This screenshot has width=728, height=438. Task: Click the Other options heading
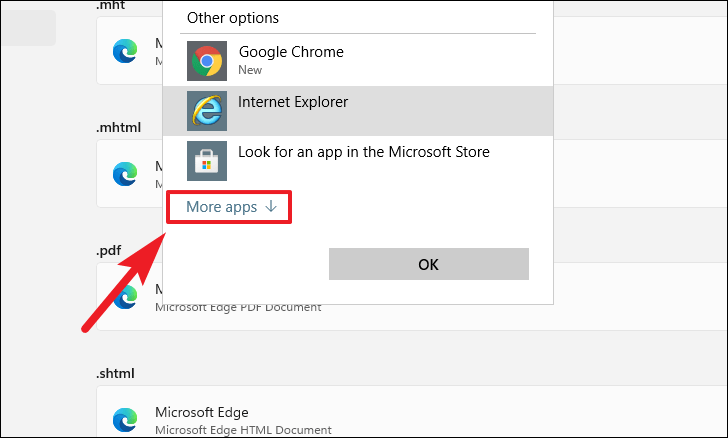click(x=233, y=18)
